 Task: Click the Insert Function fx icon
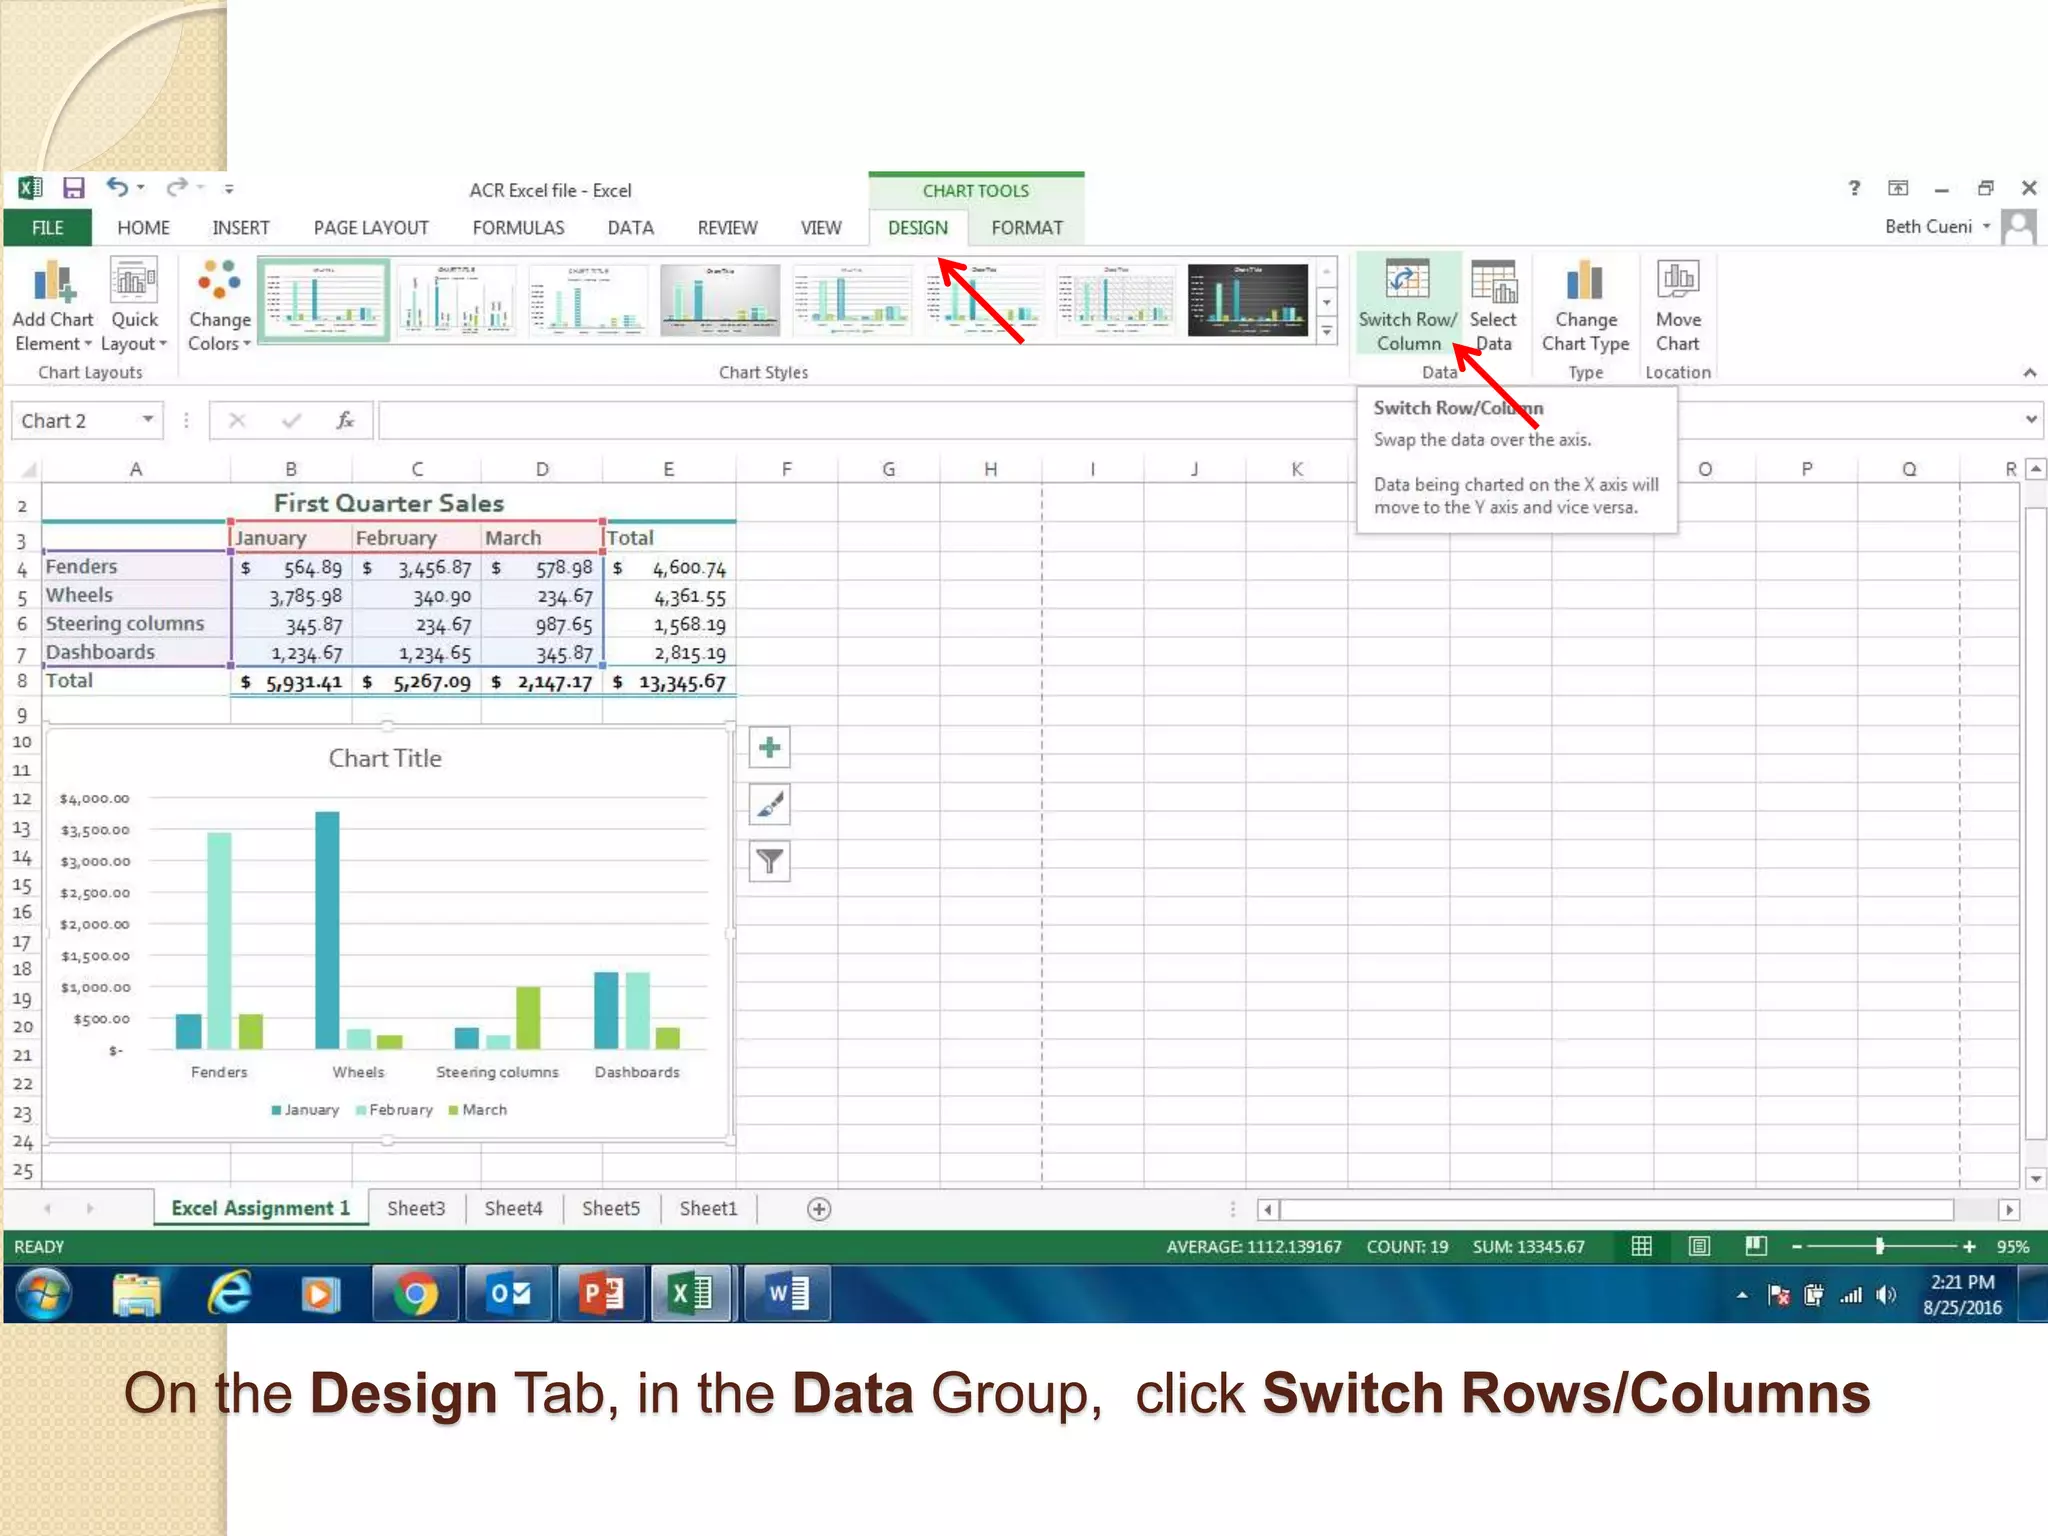pos(345,421)
